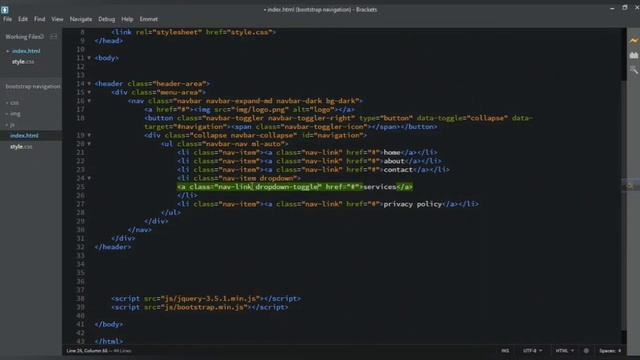Open the Edit menu
The width and height of the screenshot is (640, 360).
click(x=23, y=19)
